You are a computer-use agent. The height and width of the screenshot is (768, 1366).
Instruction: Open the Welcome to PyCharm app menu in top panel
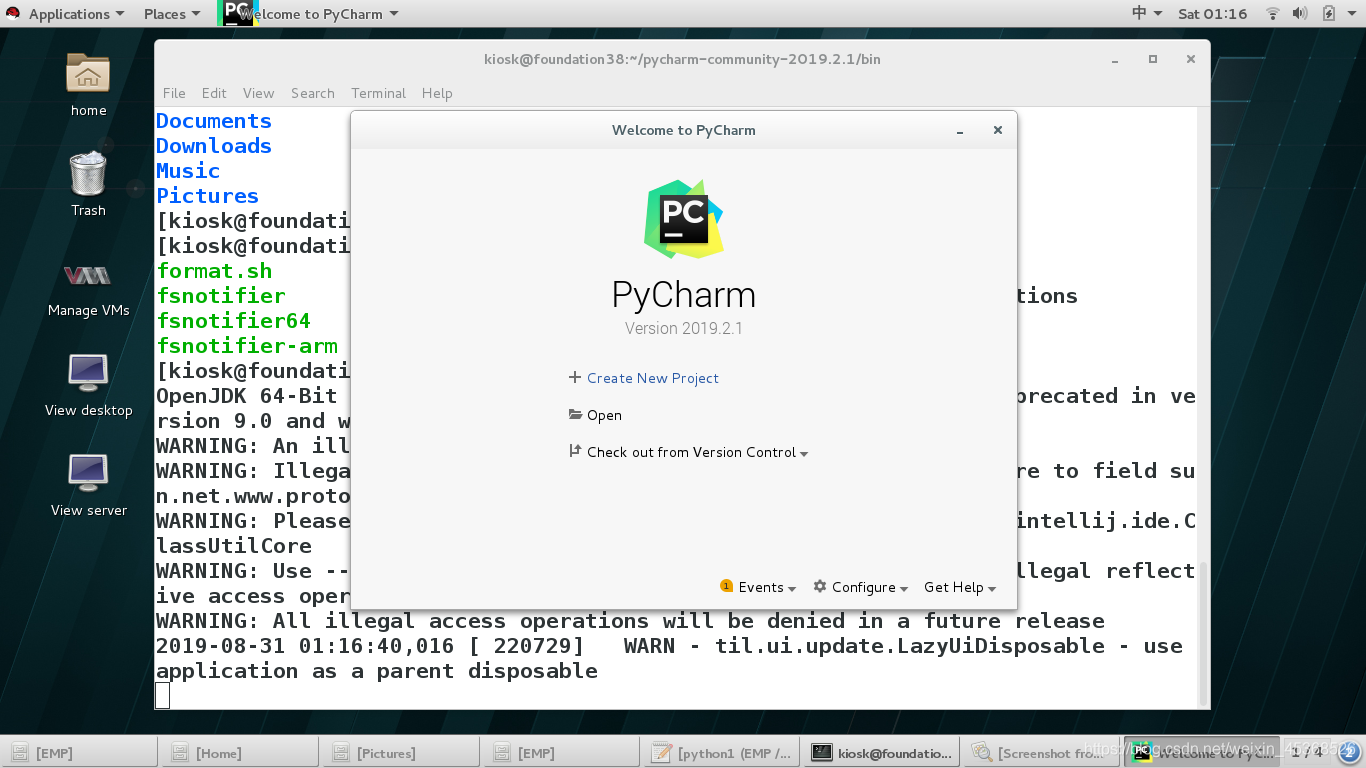pos(309,14)
